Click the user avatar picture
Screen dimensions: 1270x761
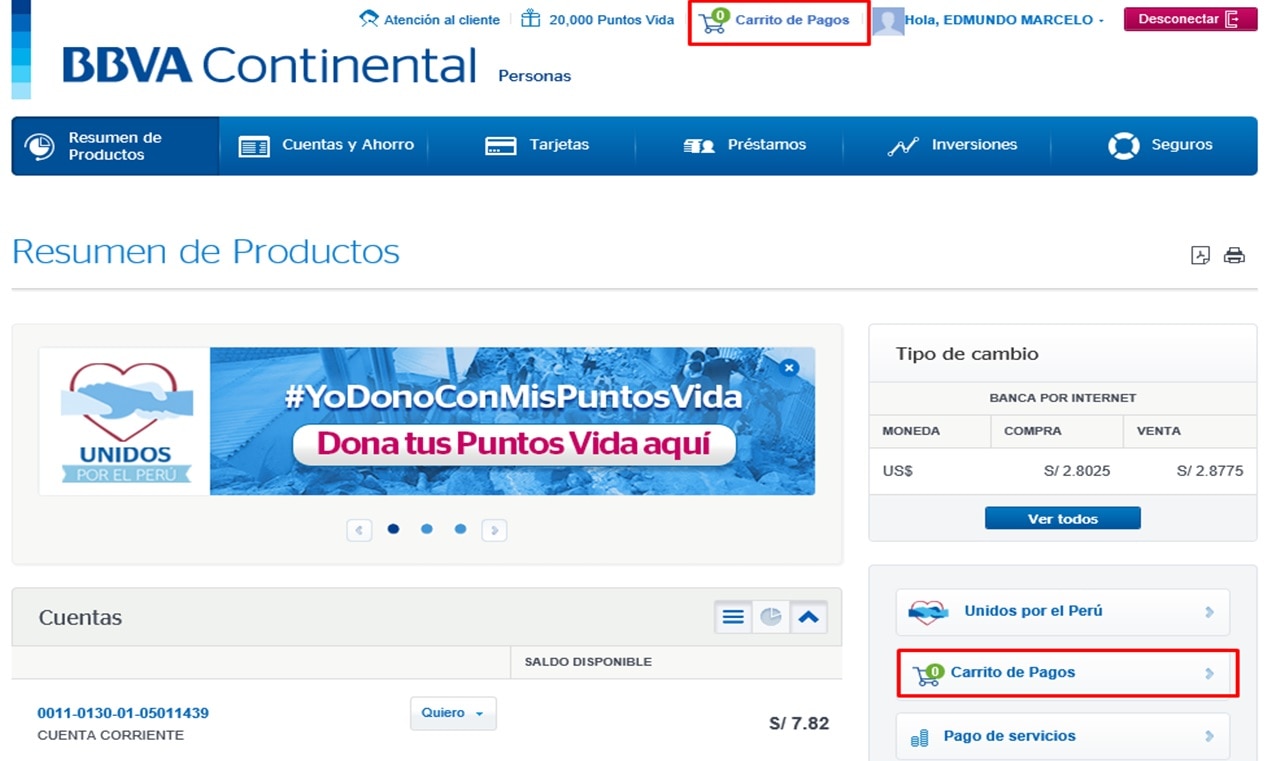coord(888,21)
